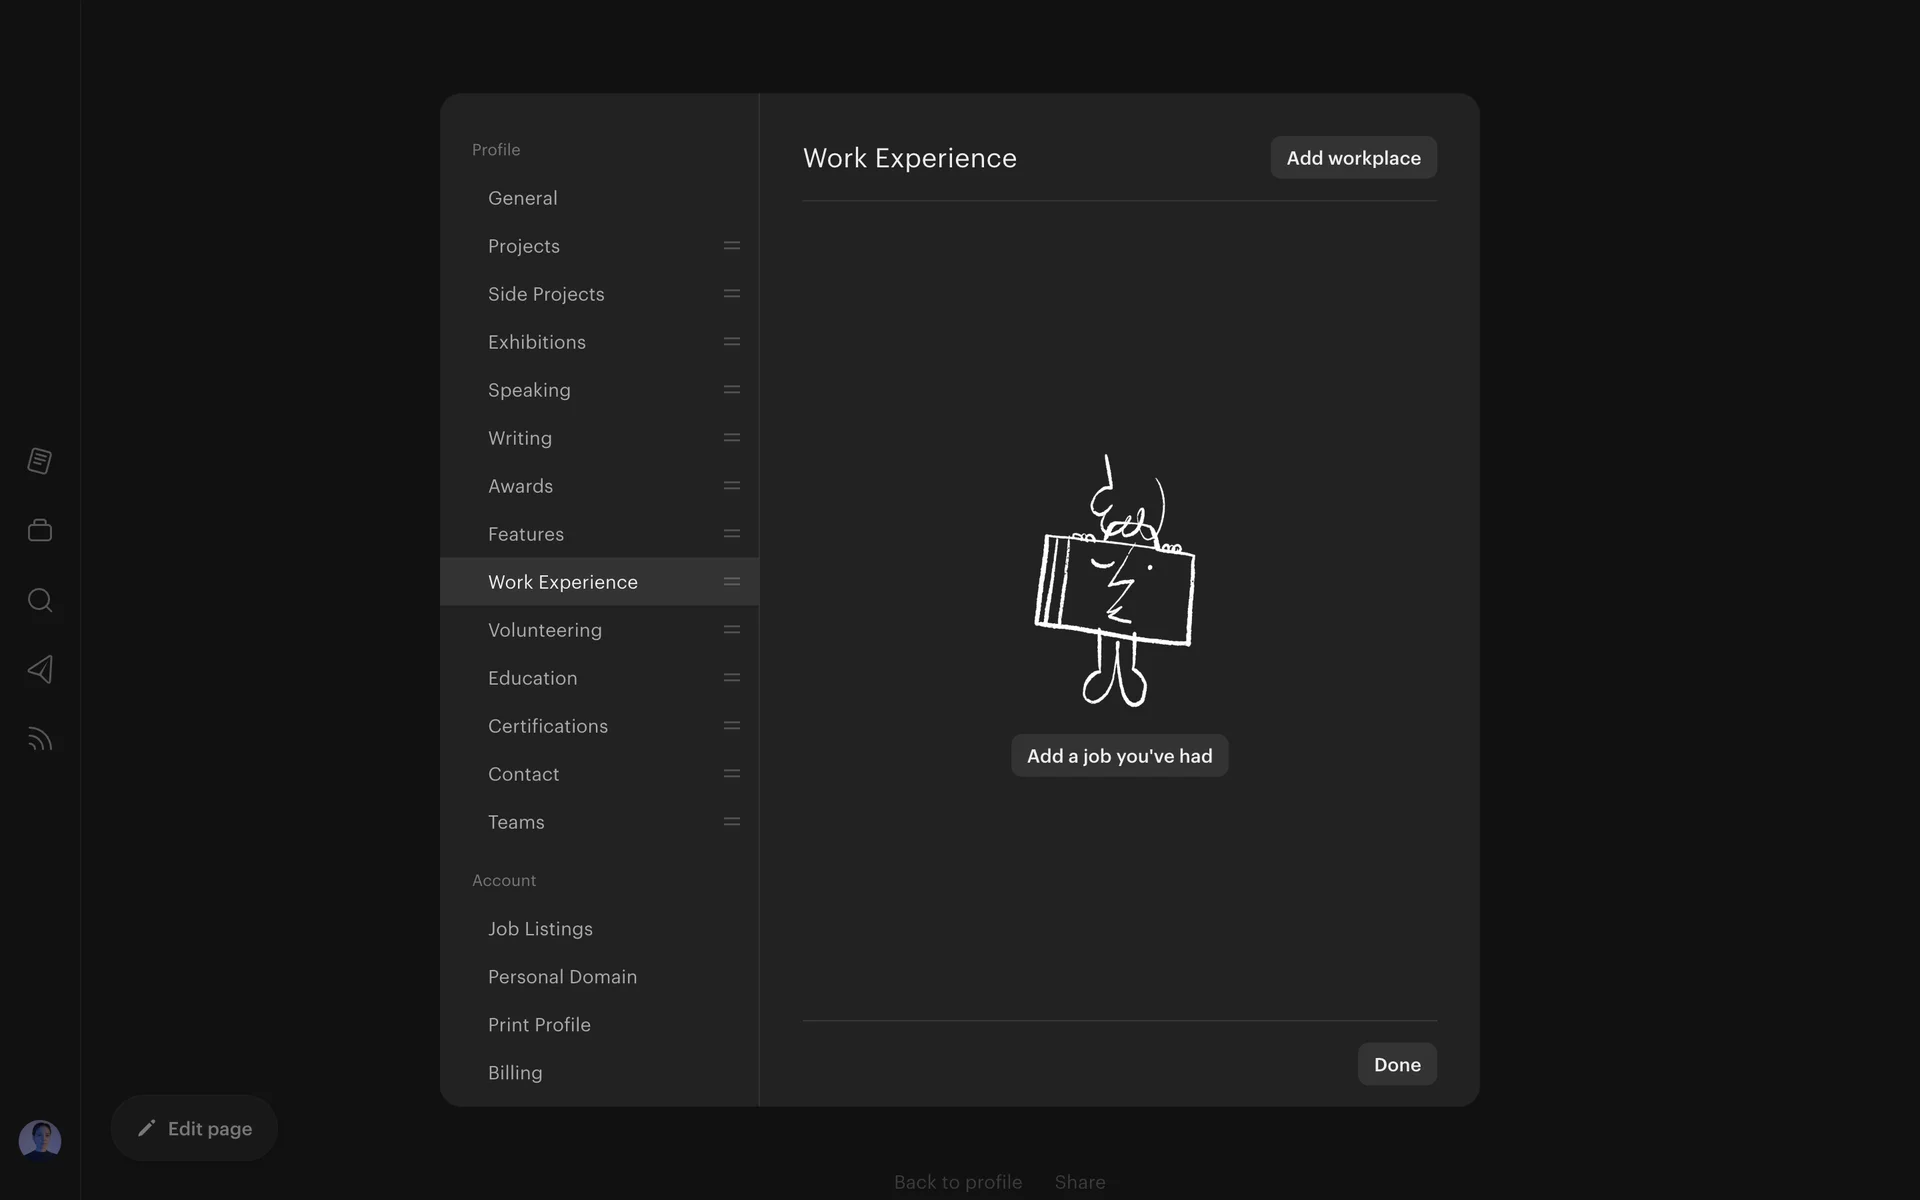Click the Edit page button
1920x1200 pixels.
(194, 1128)
